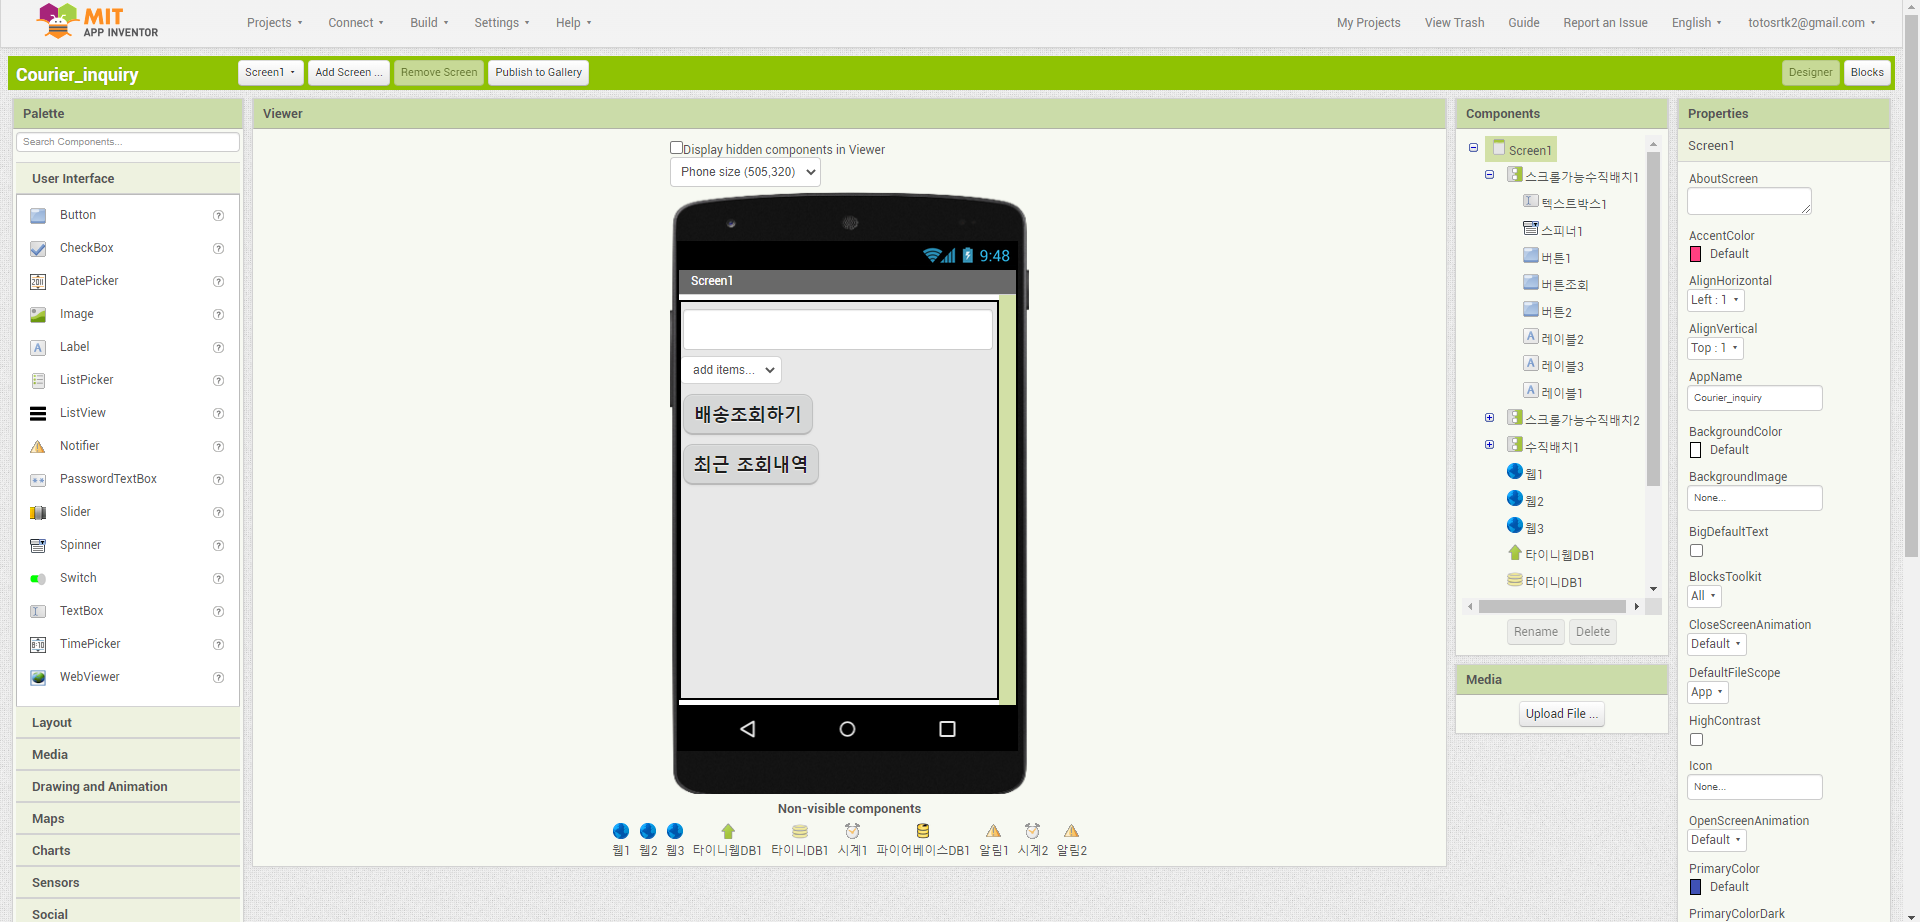Click the help icon next to Slider
The width and height of the screenshot is (1920, 922).
click(x=218, y=512)
